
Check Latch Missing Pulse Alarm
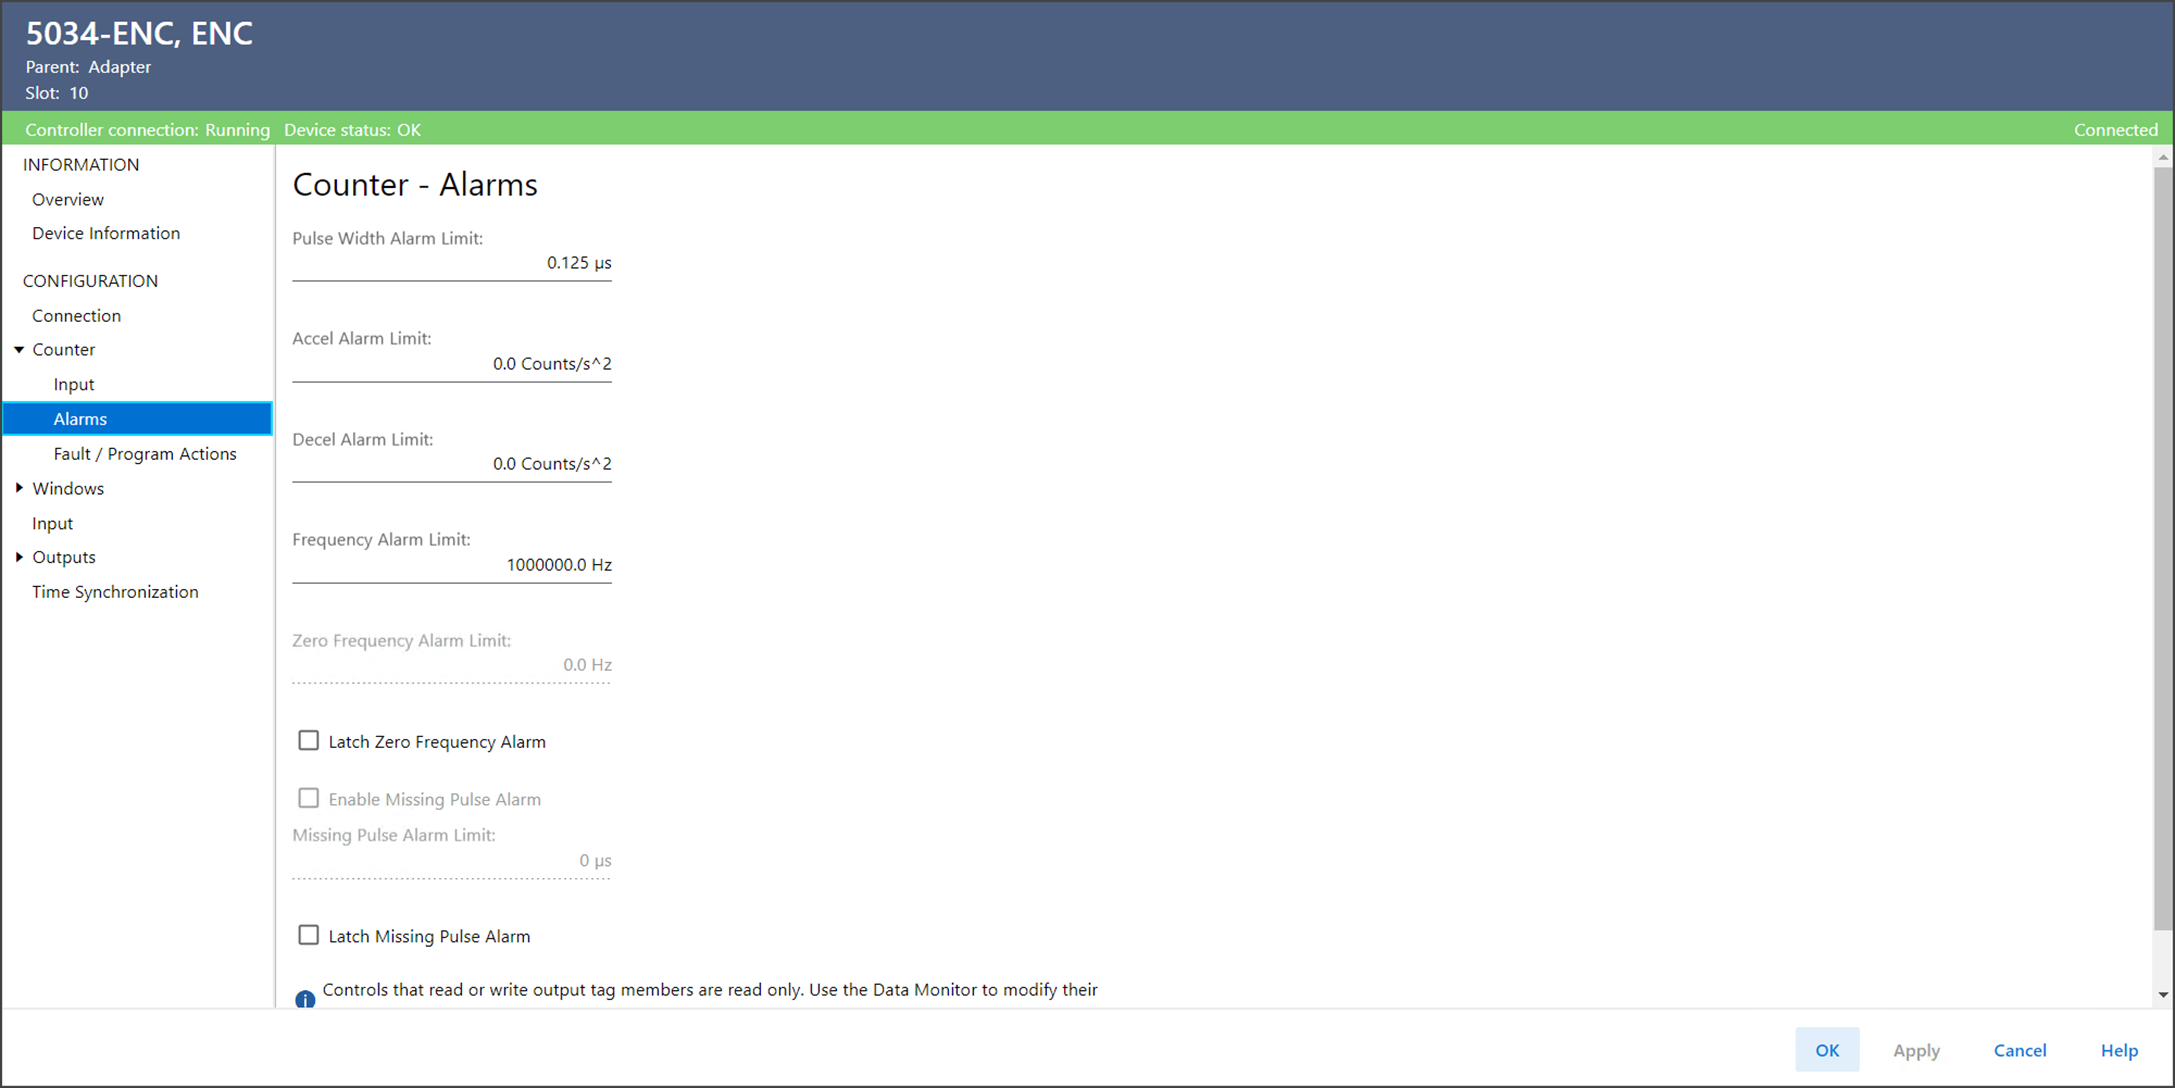coord(308,935)
